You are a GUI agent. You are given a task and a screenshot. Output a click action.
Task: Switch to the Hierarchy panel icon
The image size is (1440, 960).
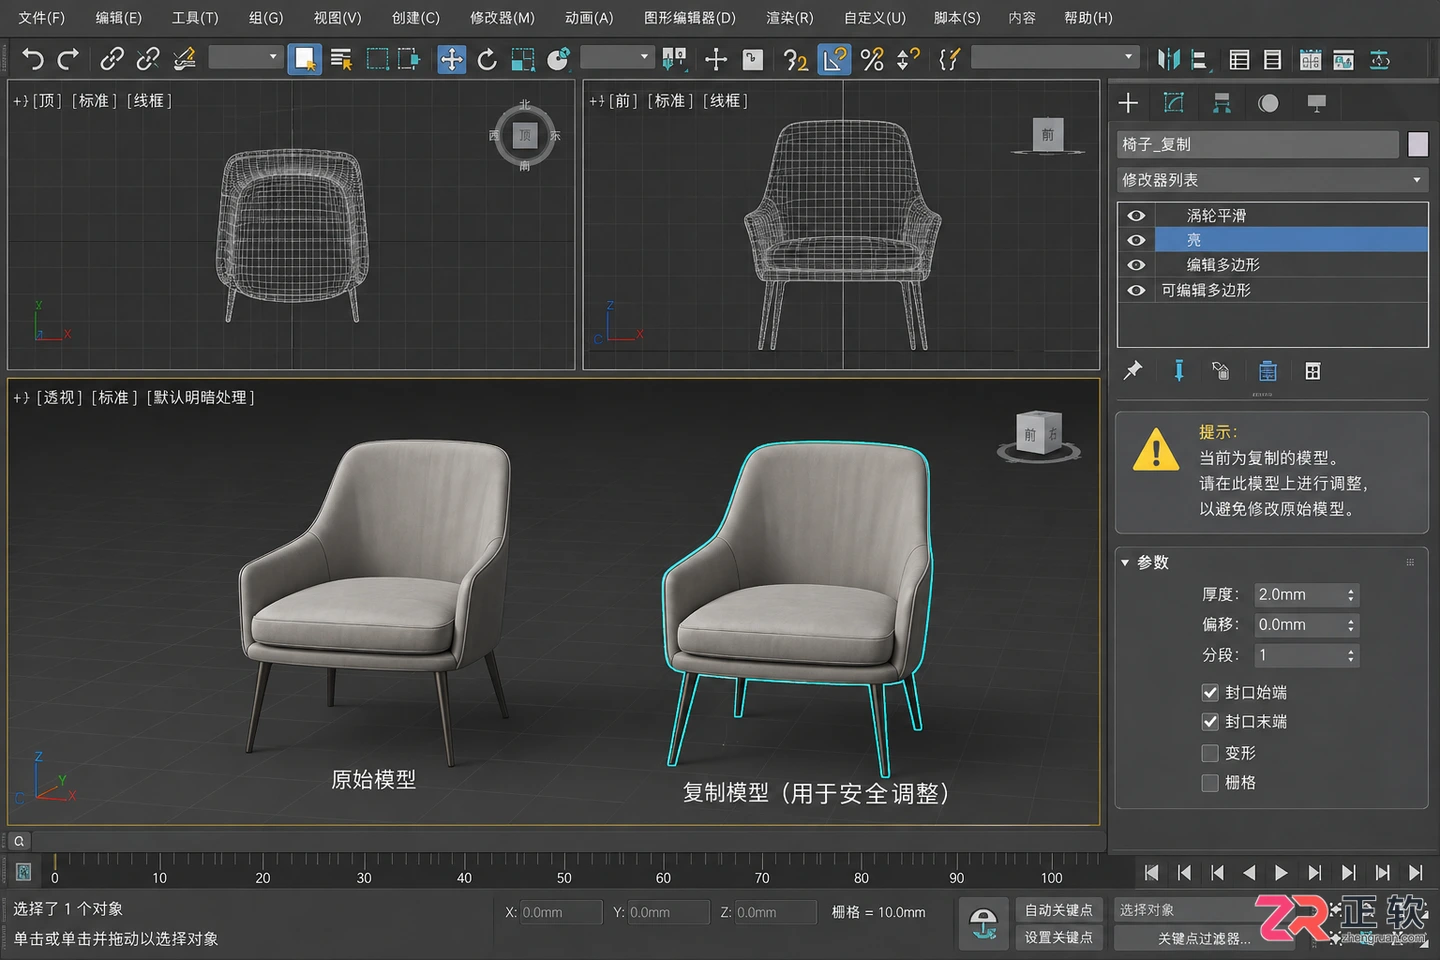1221,103
